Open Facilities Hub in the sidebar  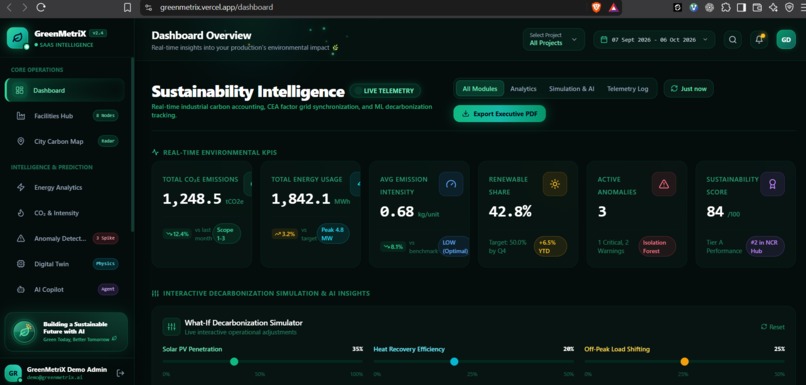point(64,116)
